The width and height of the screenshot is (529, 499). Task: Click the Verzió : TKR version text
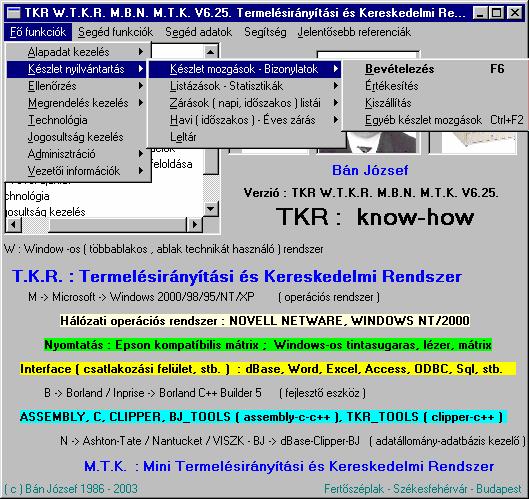[x=371, y=193]
